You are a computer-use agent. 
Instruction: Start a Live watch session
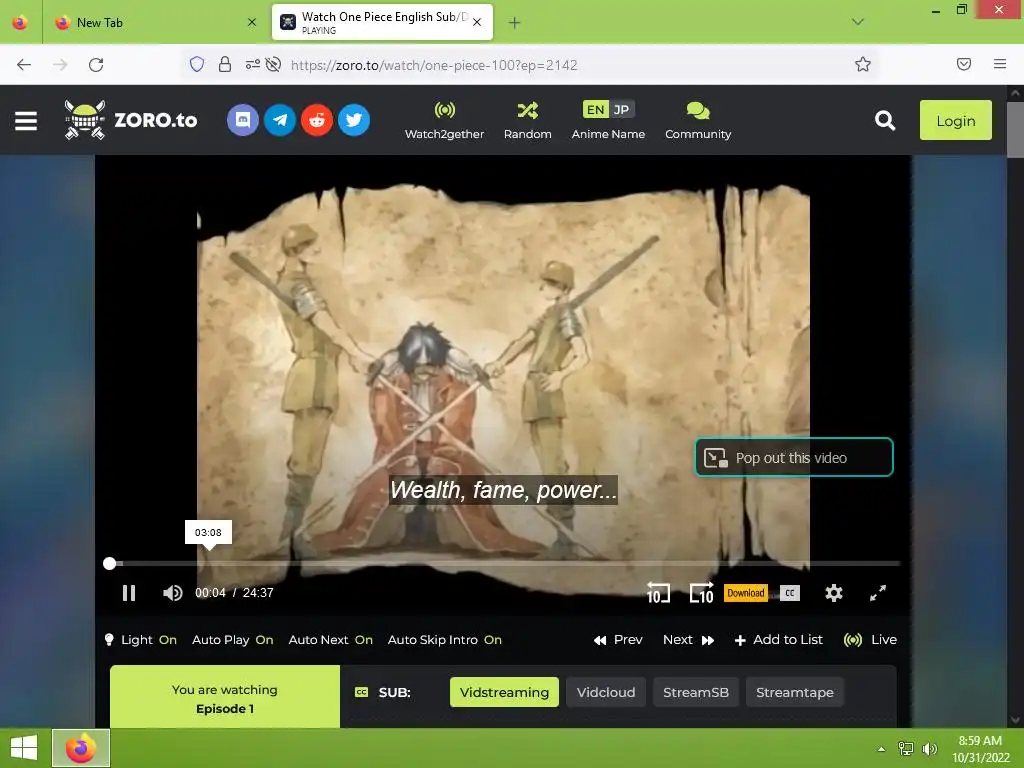tap(870, 640)
